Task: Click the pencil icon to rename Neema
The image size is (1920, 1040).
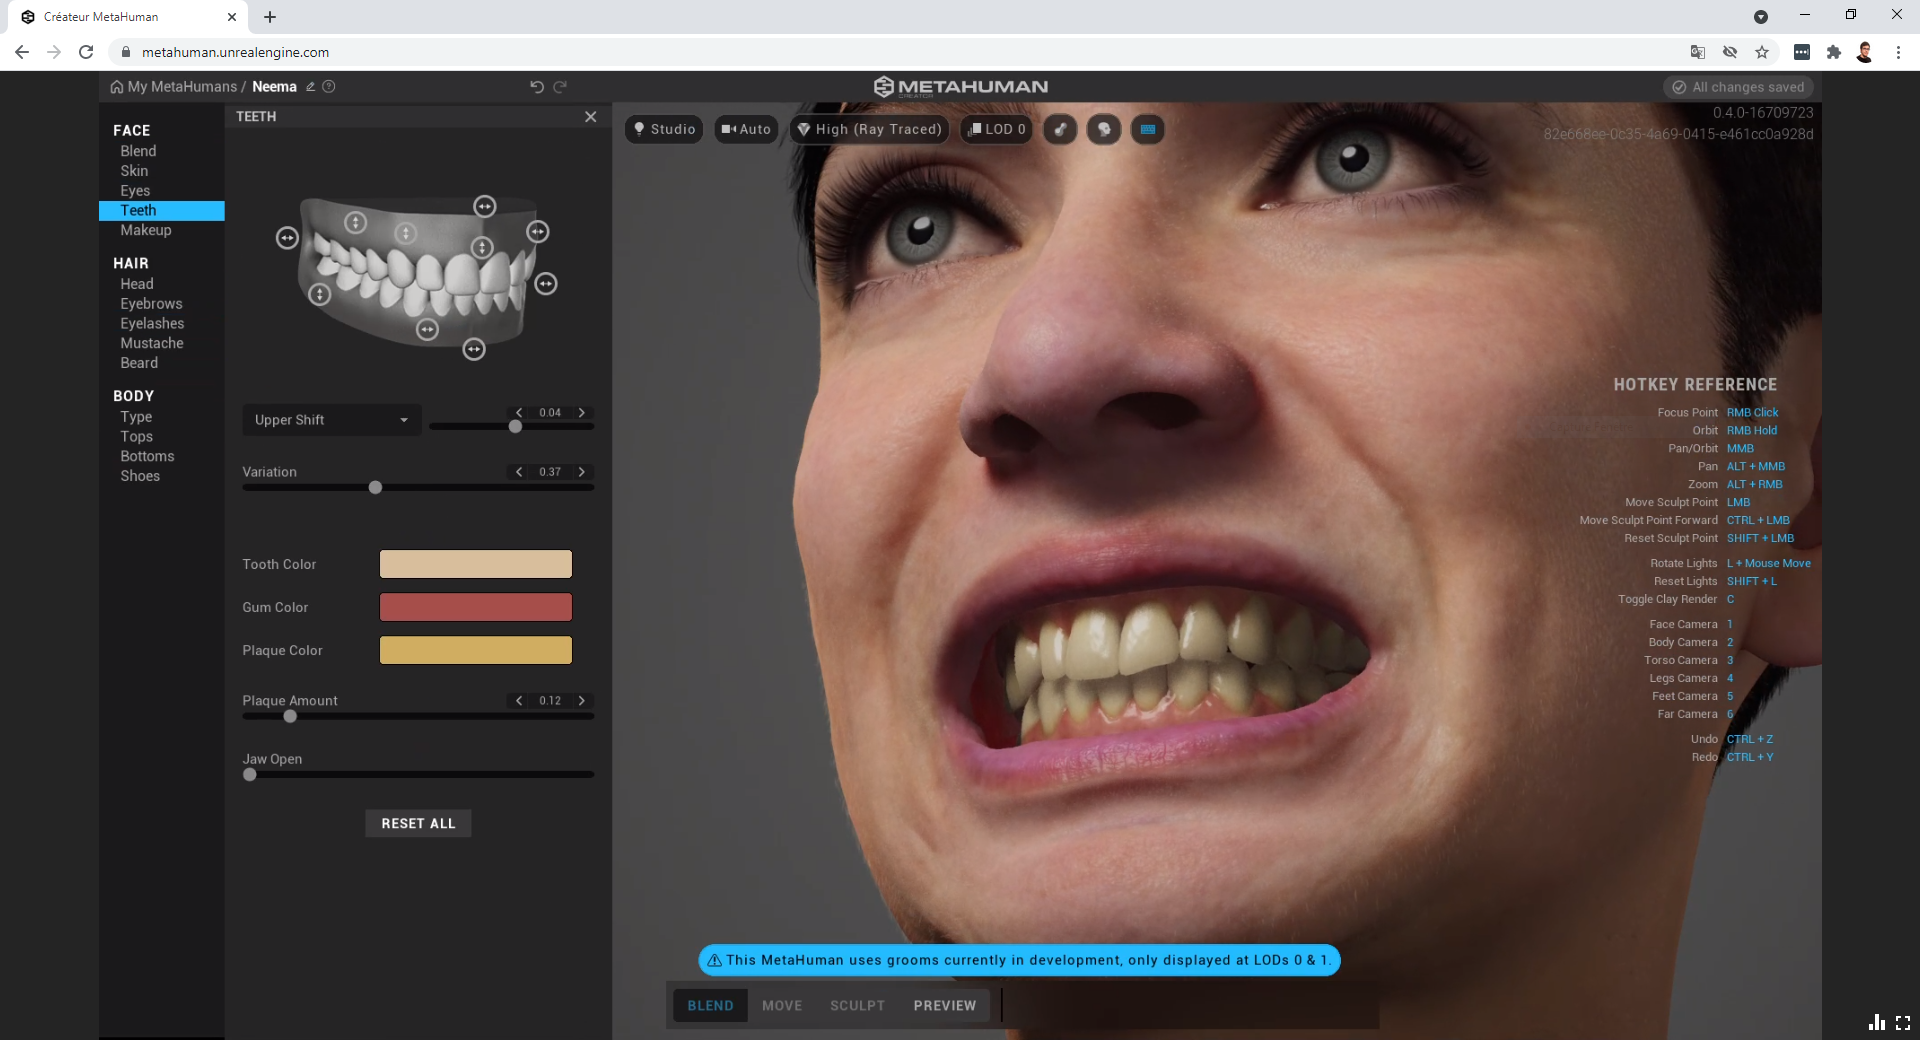Action: click(x=311, y=87)
